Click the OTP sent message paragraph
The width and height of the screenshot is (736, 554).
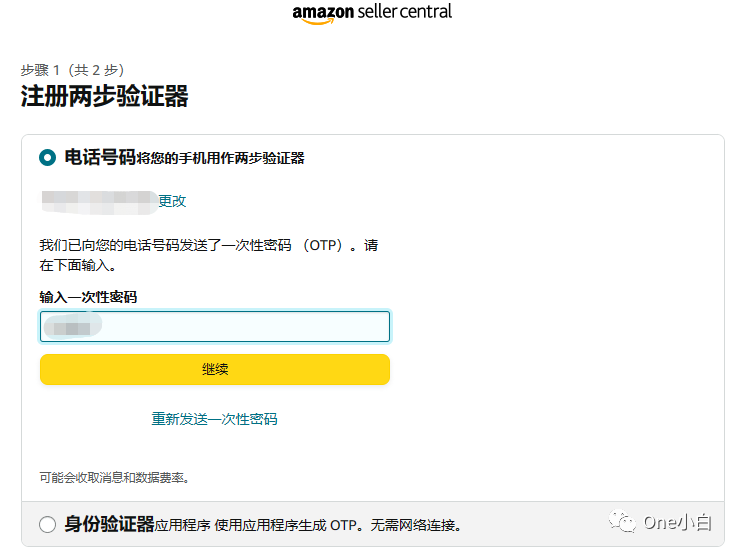point(209,255)
